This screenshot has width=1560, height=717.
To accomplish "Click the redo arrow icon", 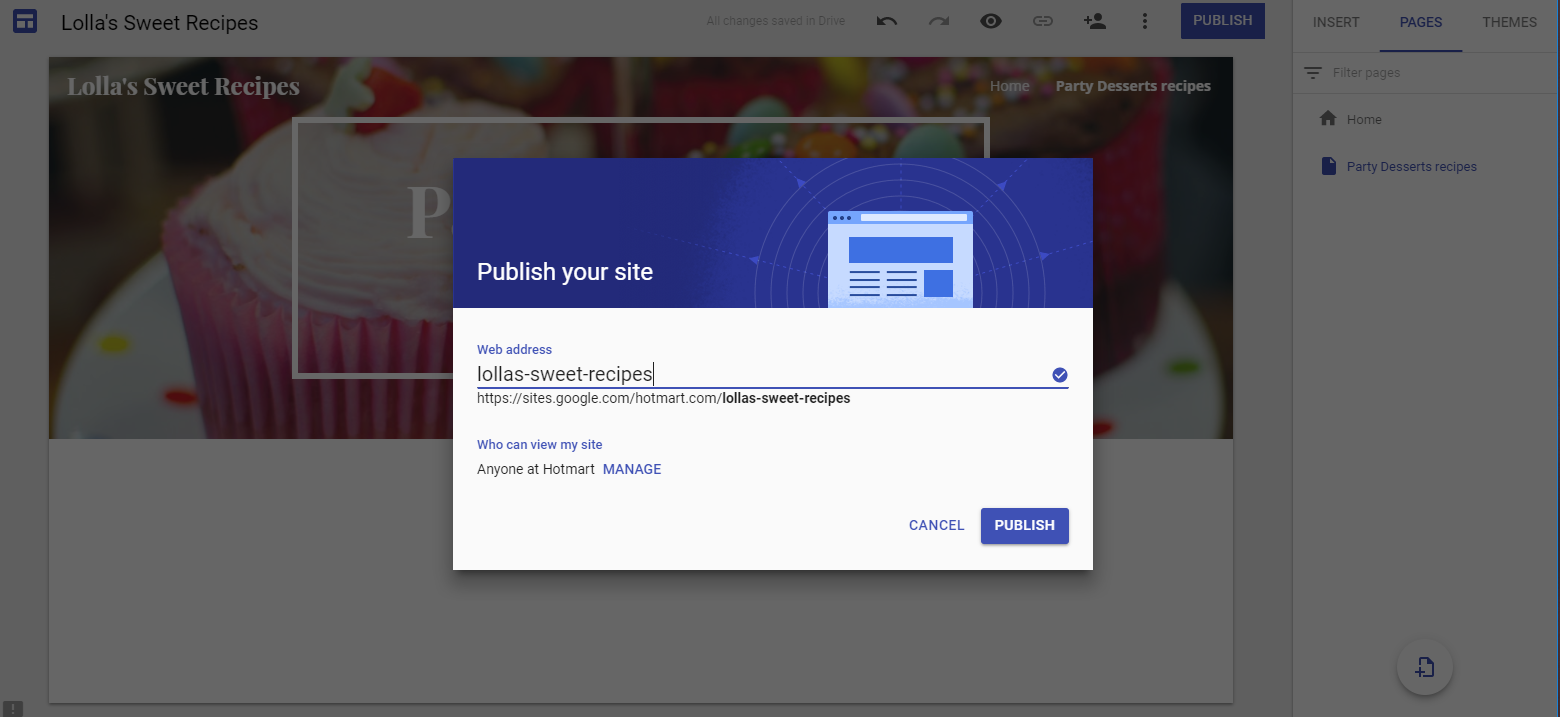I will click(x=938, y=21).
